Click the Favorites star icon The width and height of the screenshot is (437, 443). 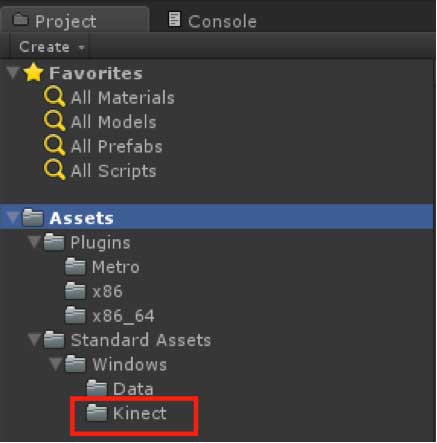(34, 72)
